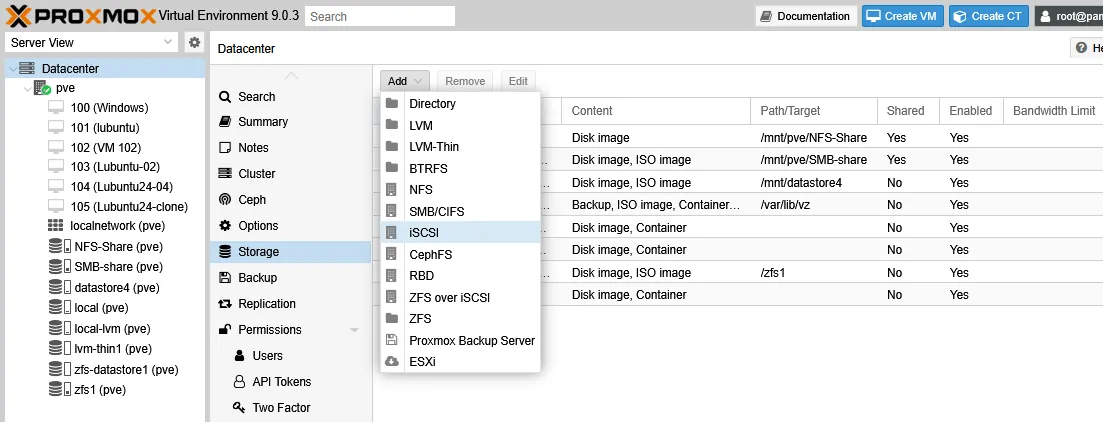1103x422 pixels.
Task: Click the Cluster icon in sidebar
Action: 225,173
